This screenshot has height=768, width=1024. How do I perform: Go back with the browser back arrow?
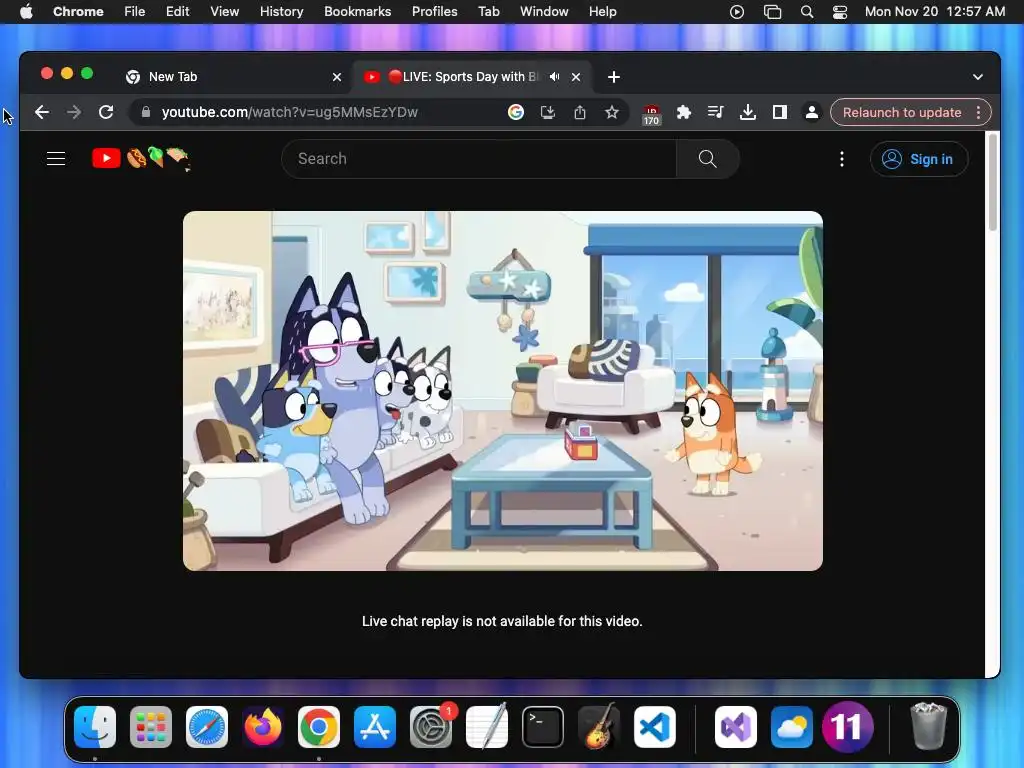[42, 112]
